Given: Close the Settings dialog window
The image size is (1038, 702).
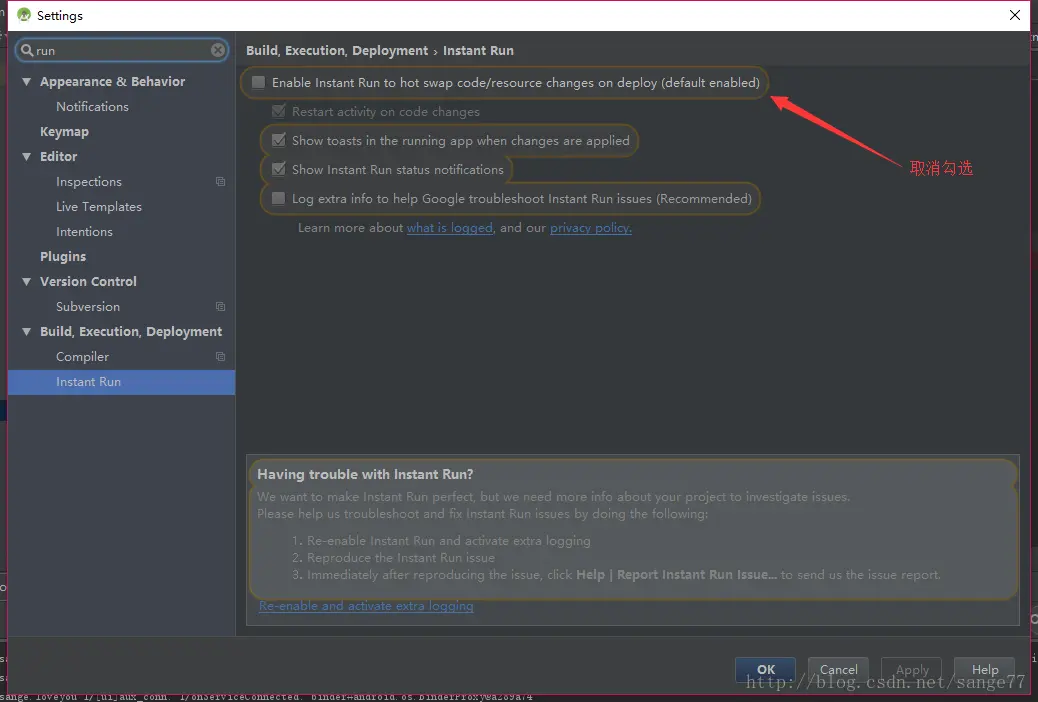Looking at the screenshot, I should [x=1014, y=15].
